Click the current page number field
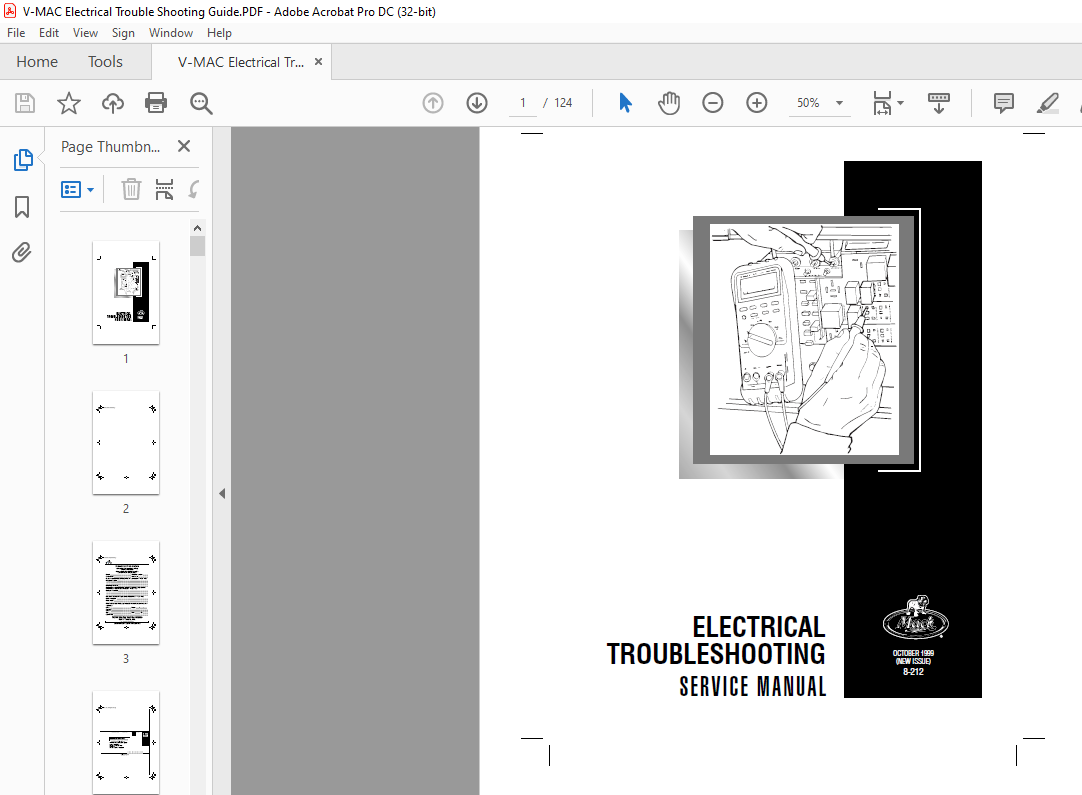Screen dimensions: 1082x795 pyautogui.click(x=523, y=103)
